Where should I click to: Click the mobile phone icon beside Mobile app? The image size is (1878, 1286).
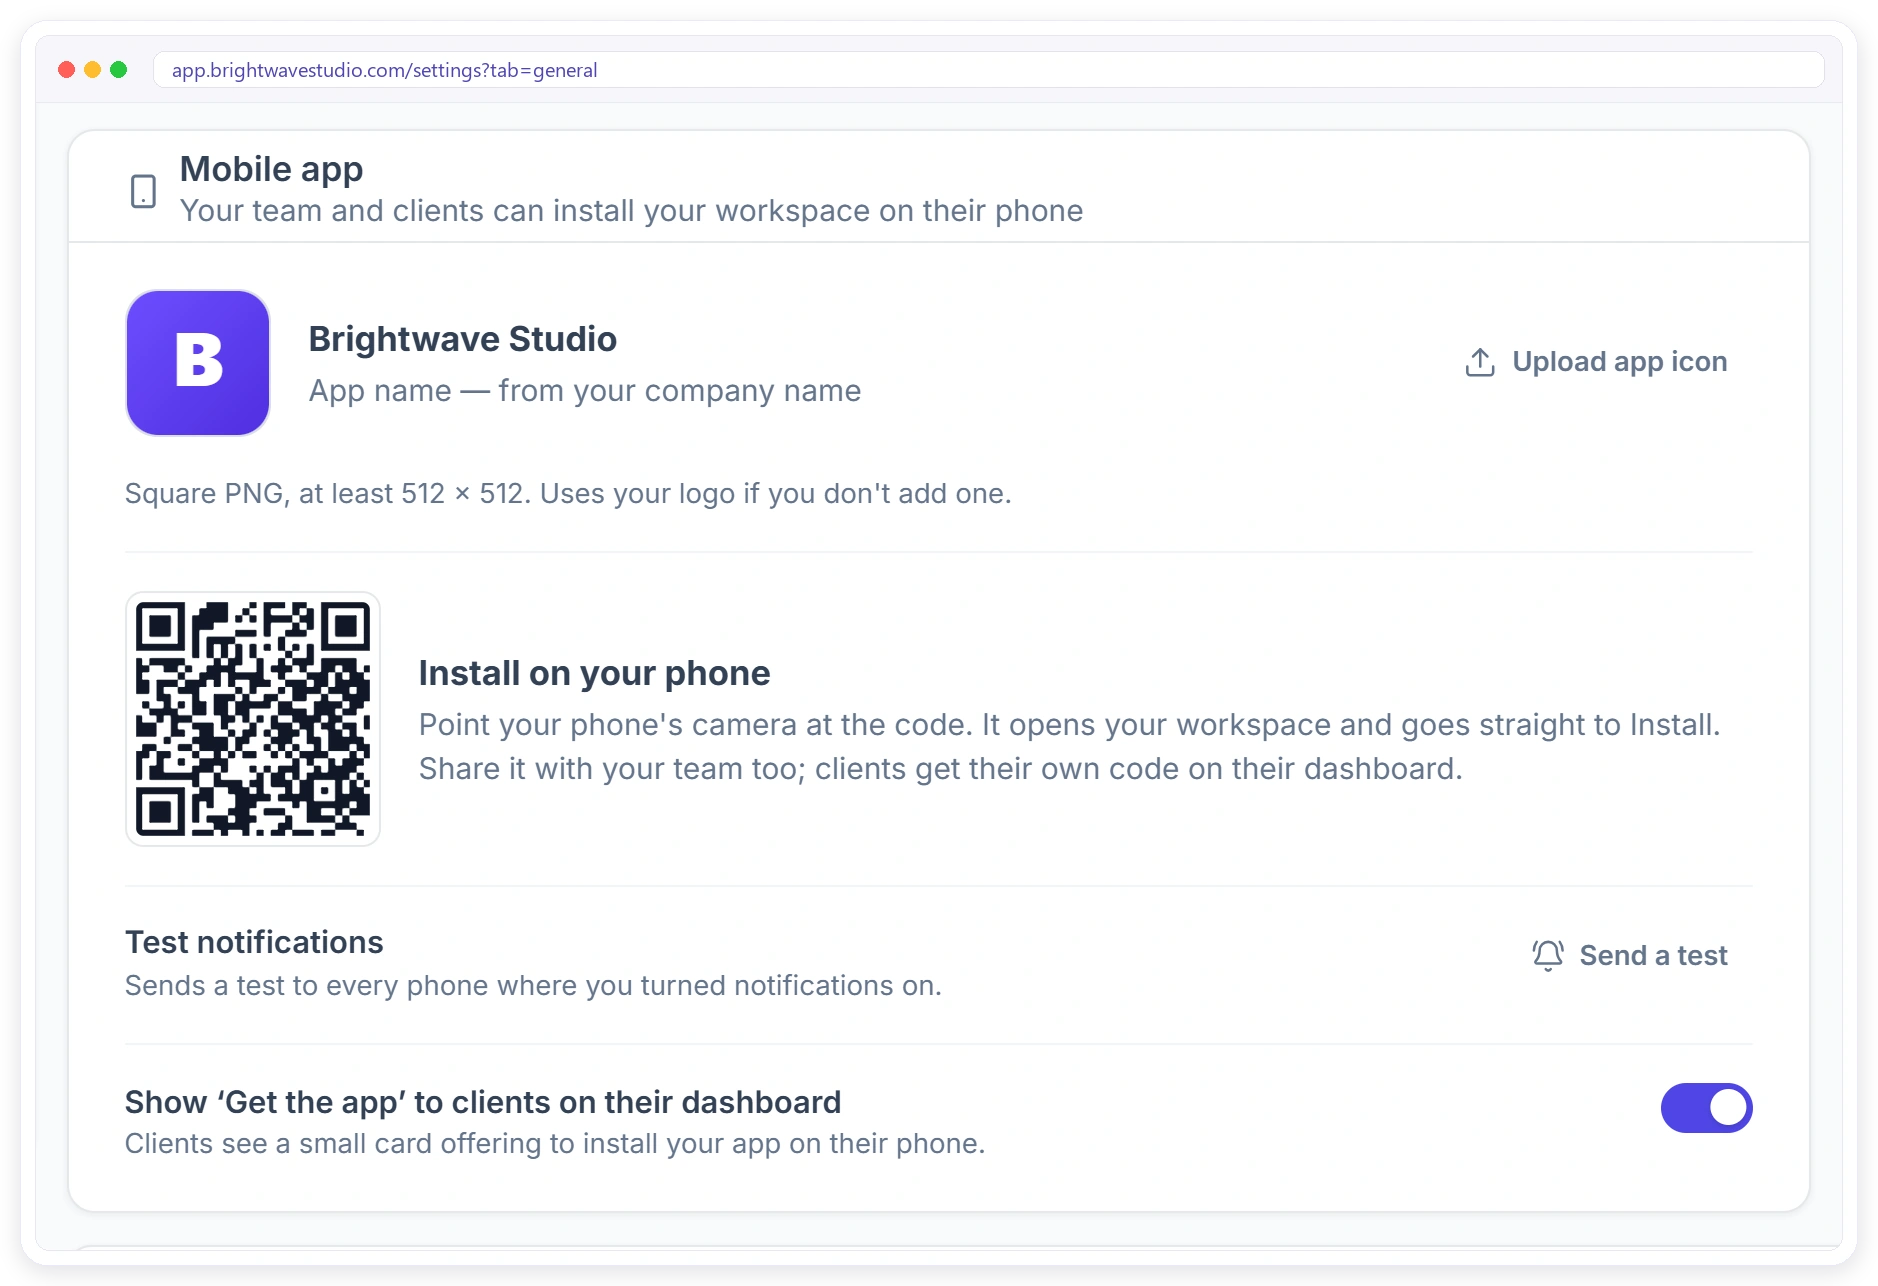pos(143,190)
